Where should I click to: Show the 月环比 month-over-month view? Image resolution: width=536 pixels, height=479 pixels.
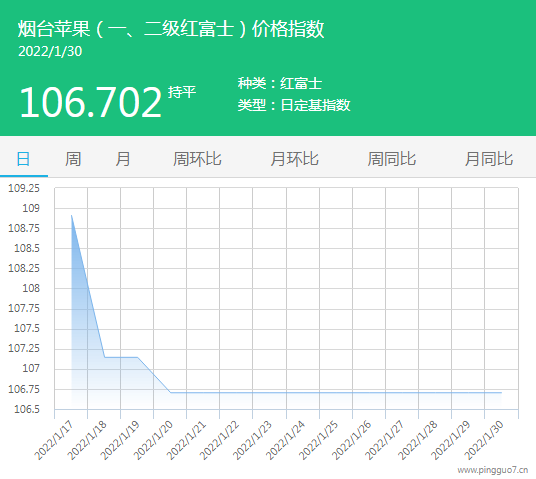coord(294,159)
